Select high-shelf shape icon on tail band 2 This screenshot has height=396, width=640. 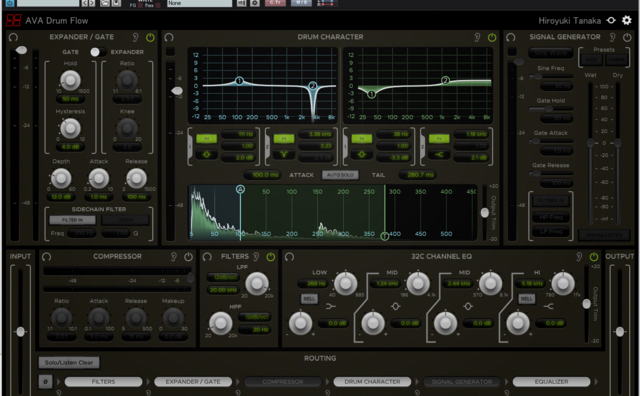click(x=439, y=155)
